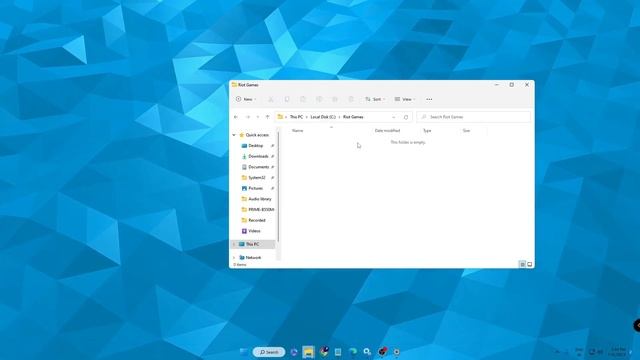Sort by the Name column header
Screen dimensions: 640x360
pyautogui.click(x=298, y=131)
